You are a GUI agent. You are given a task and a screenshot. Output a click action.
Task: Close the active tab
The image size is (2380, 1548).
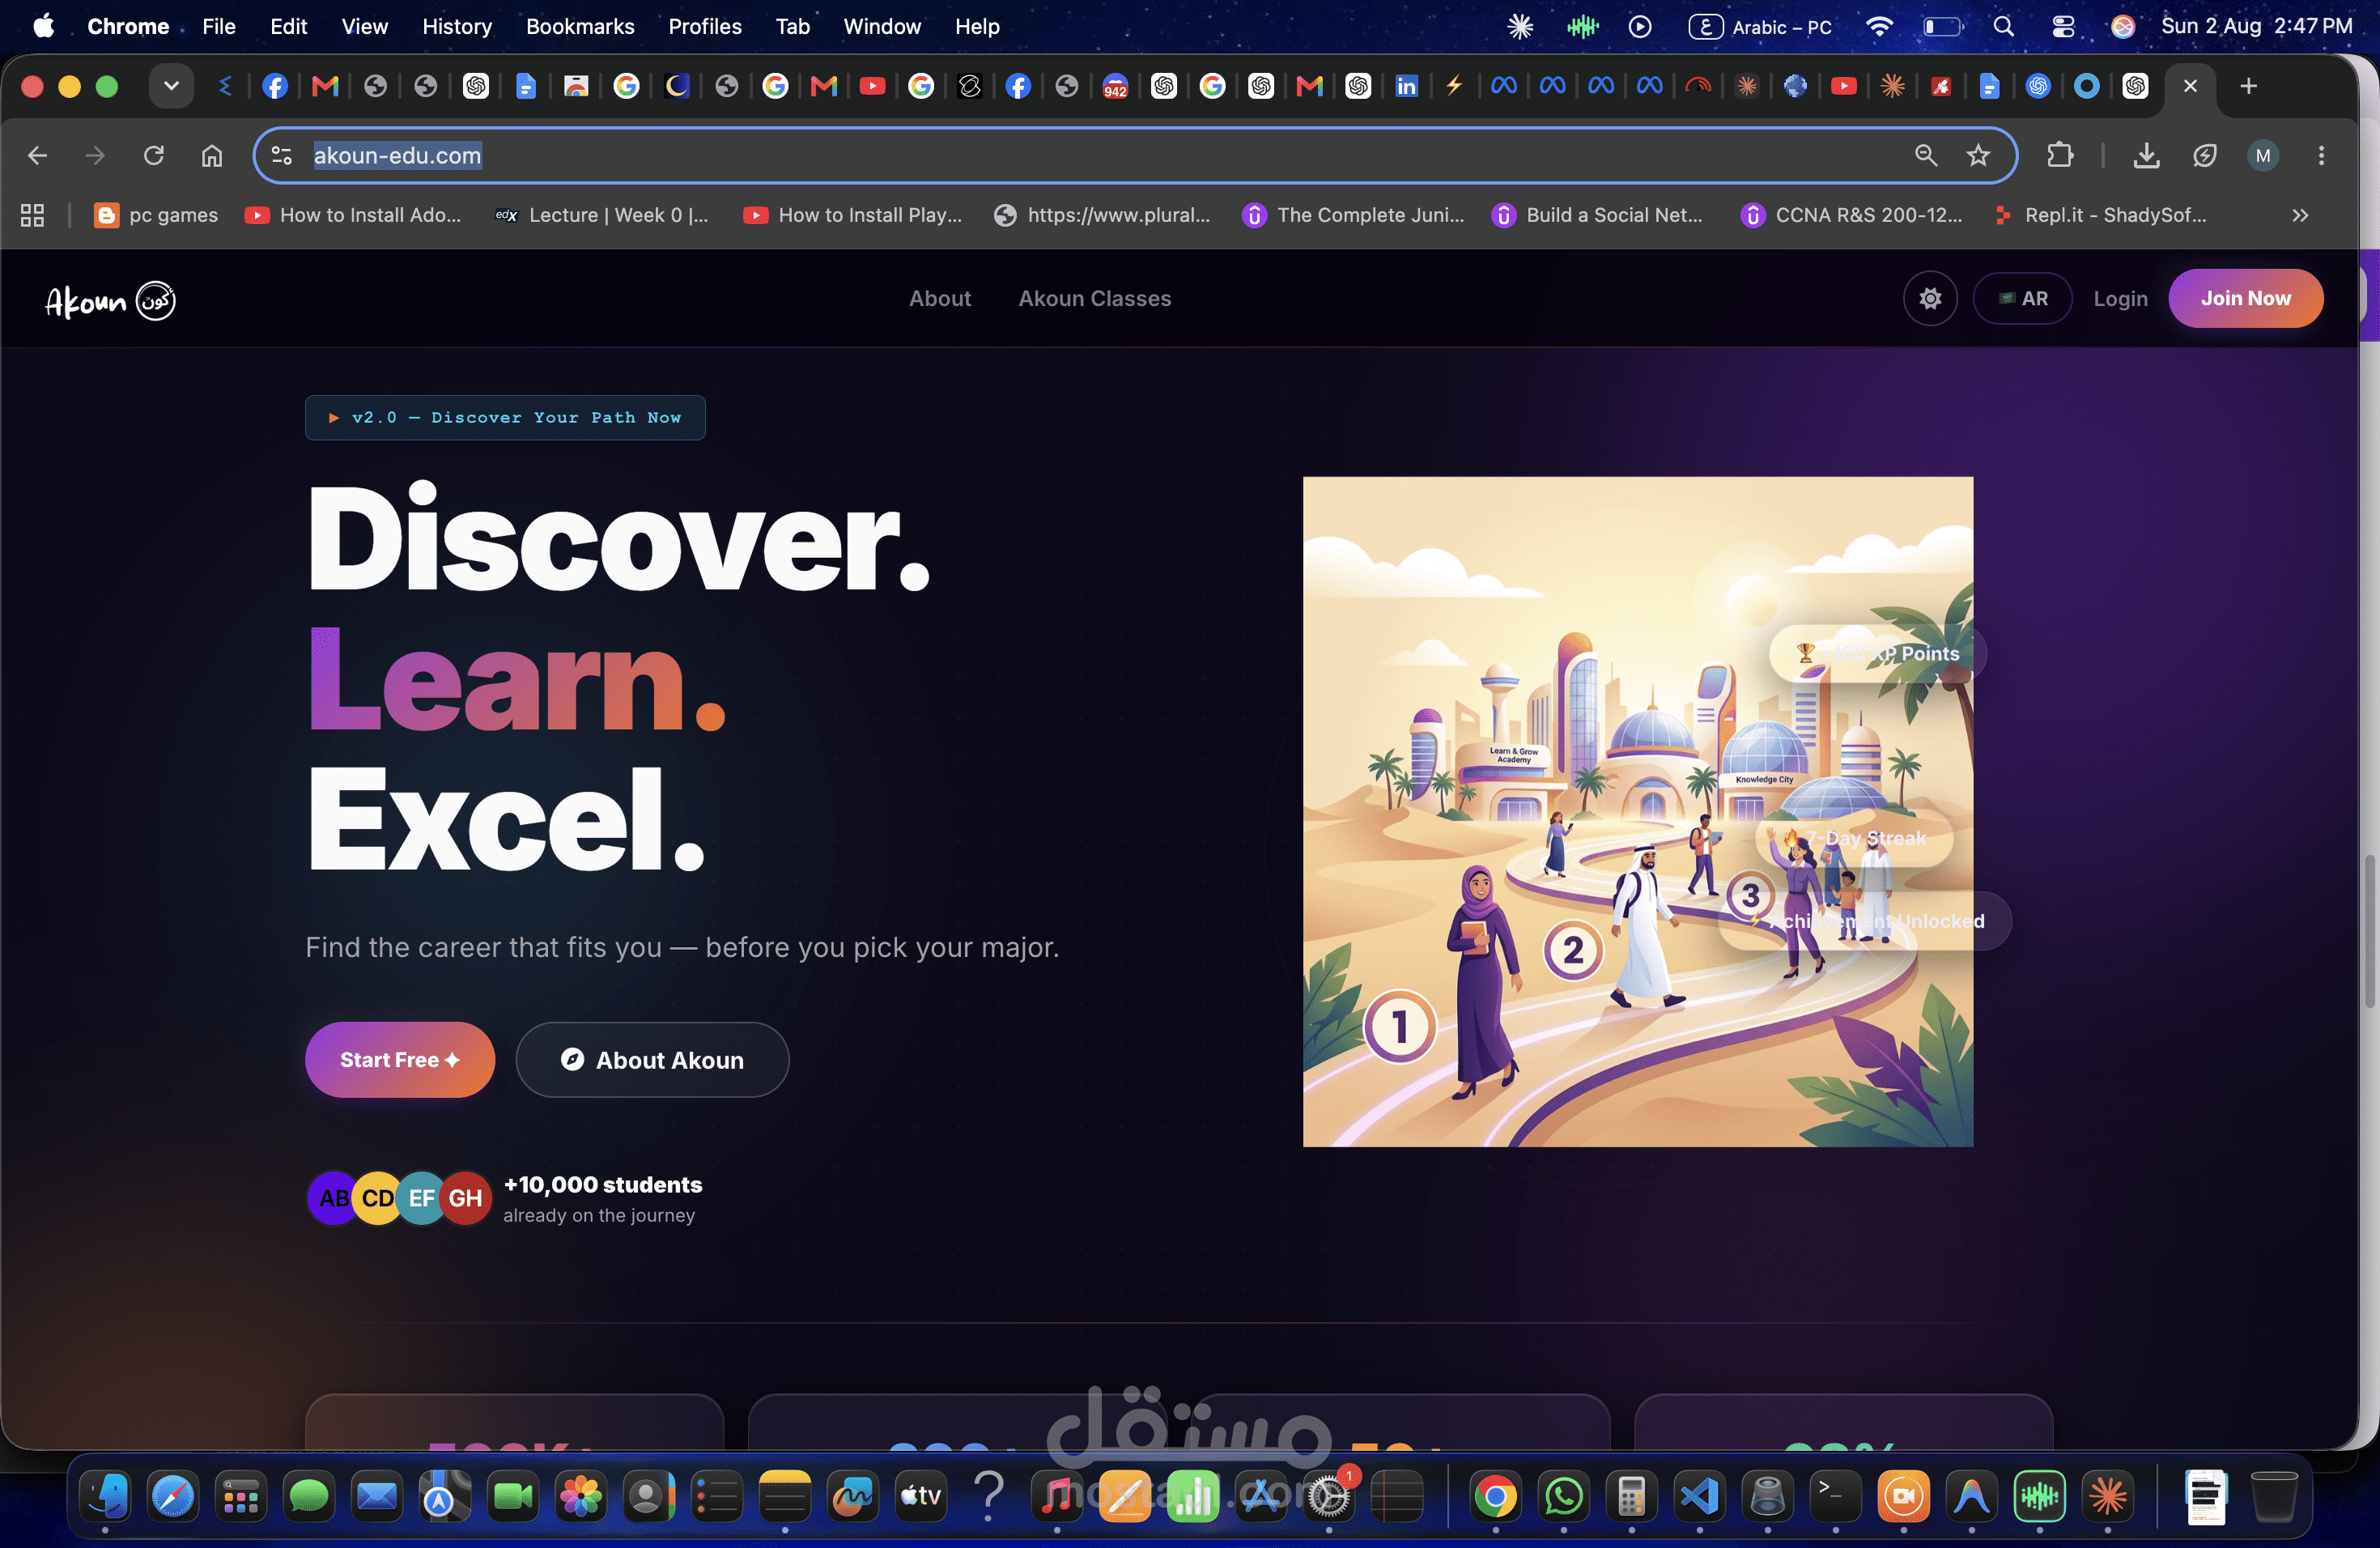tap(2190, 86)
